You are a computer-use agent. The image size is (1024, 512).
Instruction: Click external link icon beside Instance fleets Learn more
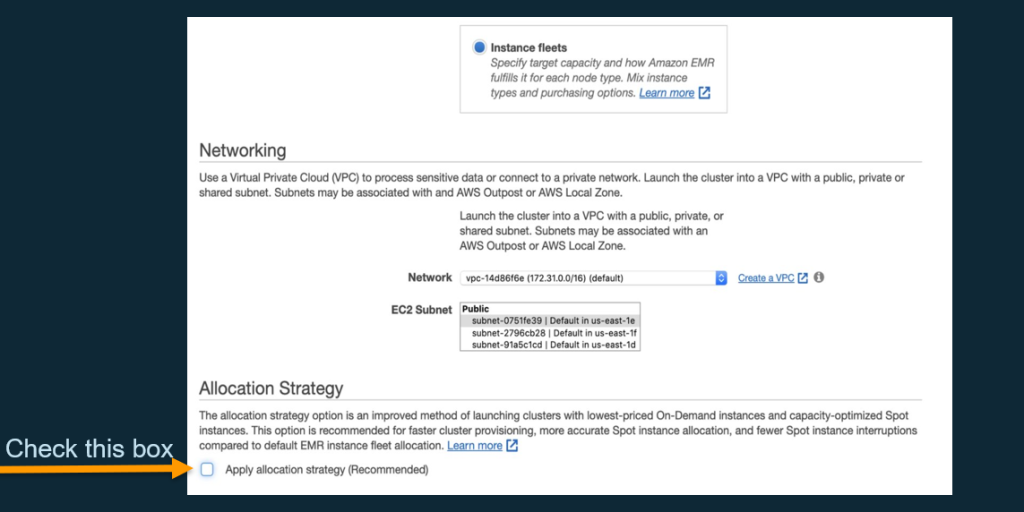click(704, 93)
